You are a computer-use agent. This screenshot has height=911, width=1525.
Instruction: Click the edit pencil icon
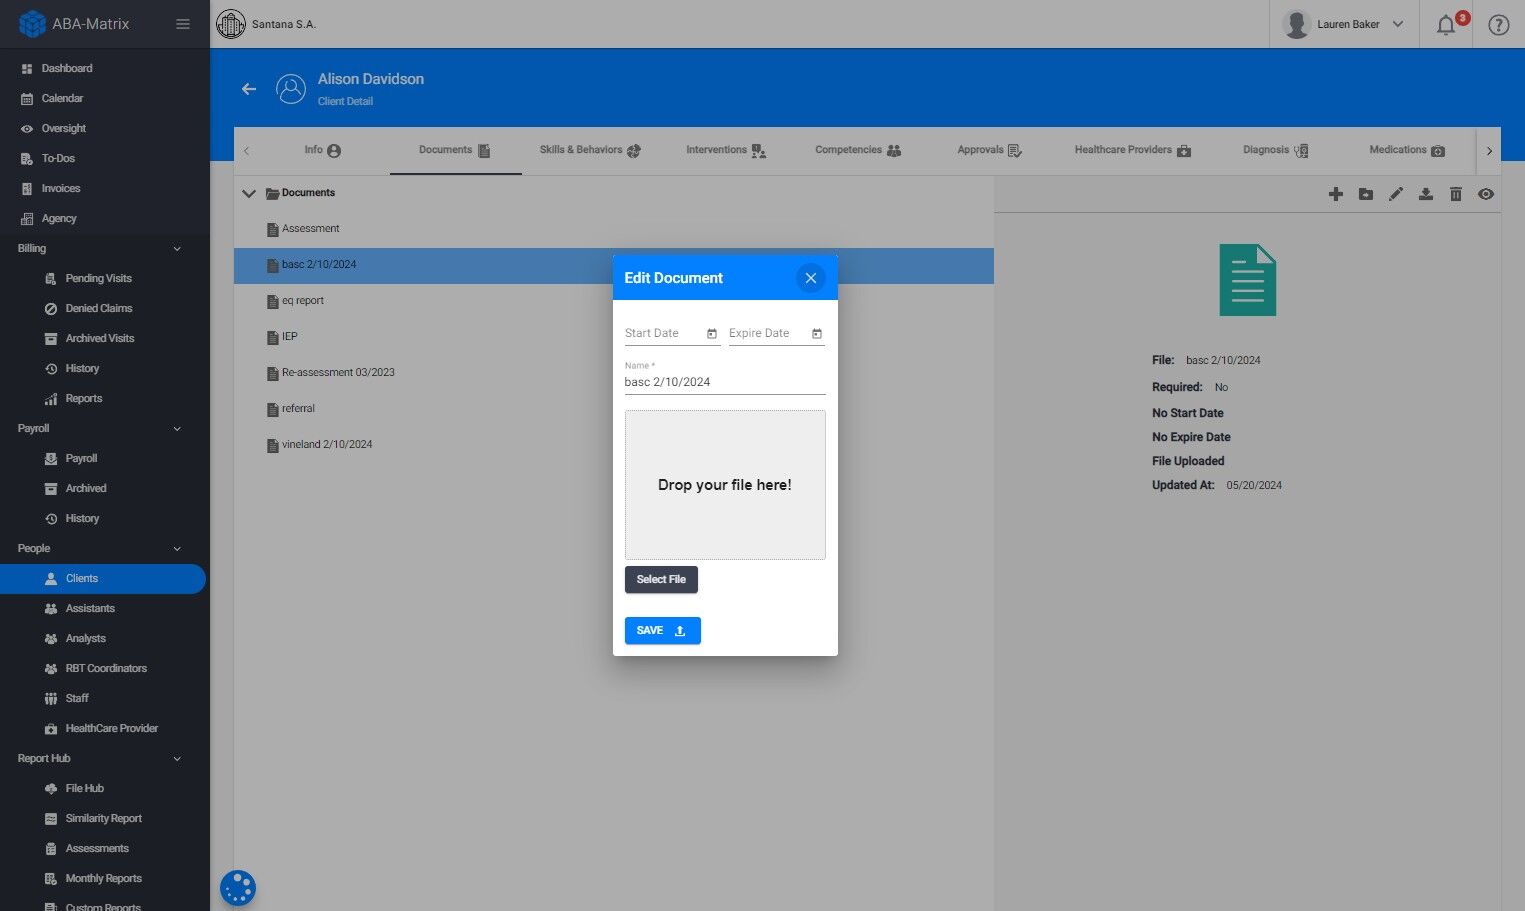(1396, 194)
